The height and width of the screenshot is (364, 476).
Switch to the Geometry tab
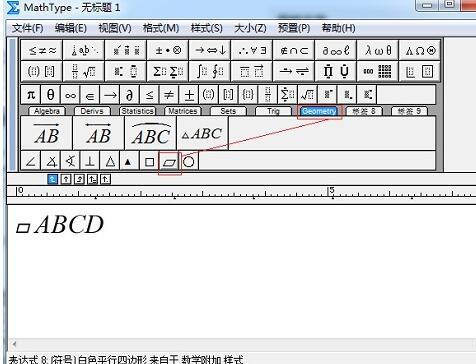pos(319,111)
